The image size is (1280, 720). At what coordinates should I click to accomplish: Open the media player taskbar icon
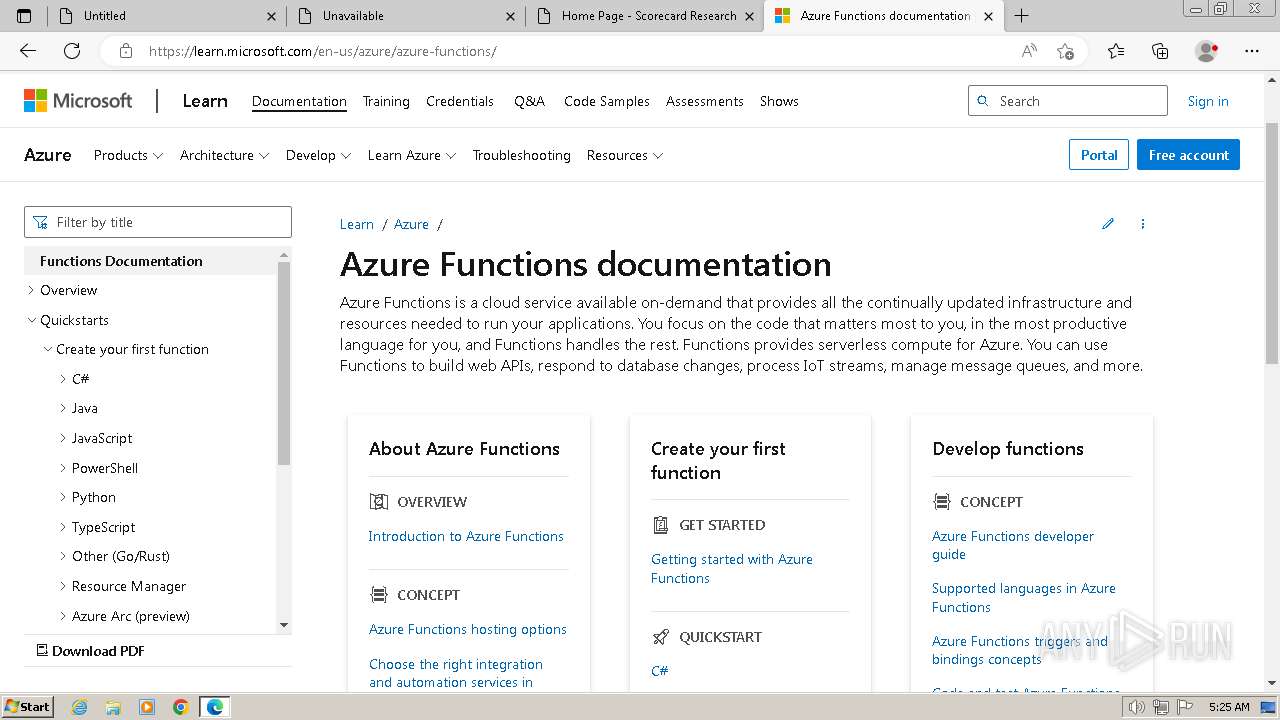147,707
